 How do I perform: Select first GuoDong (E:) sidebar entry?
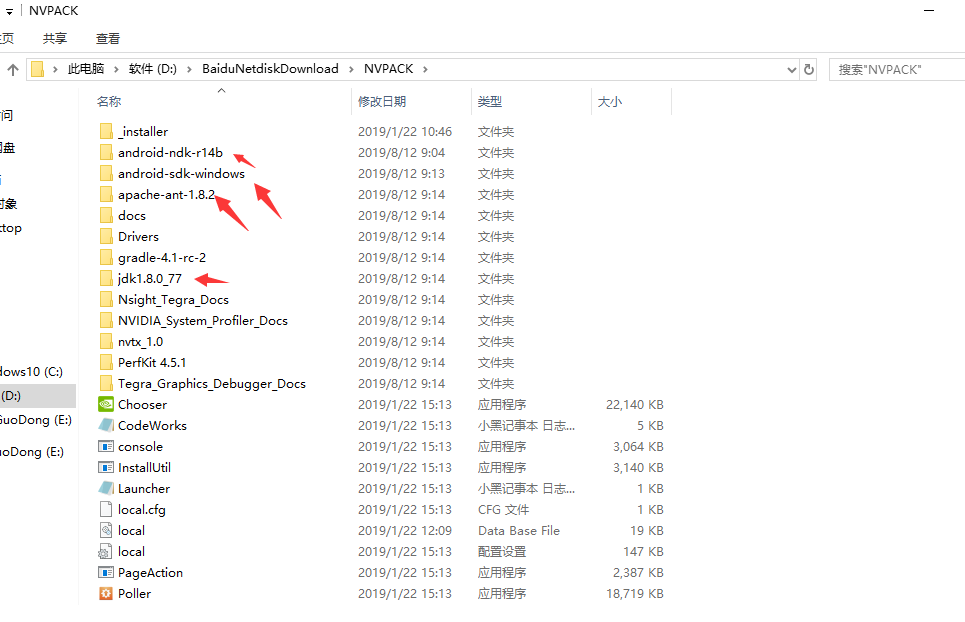[36, 420]
